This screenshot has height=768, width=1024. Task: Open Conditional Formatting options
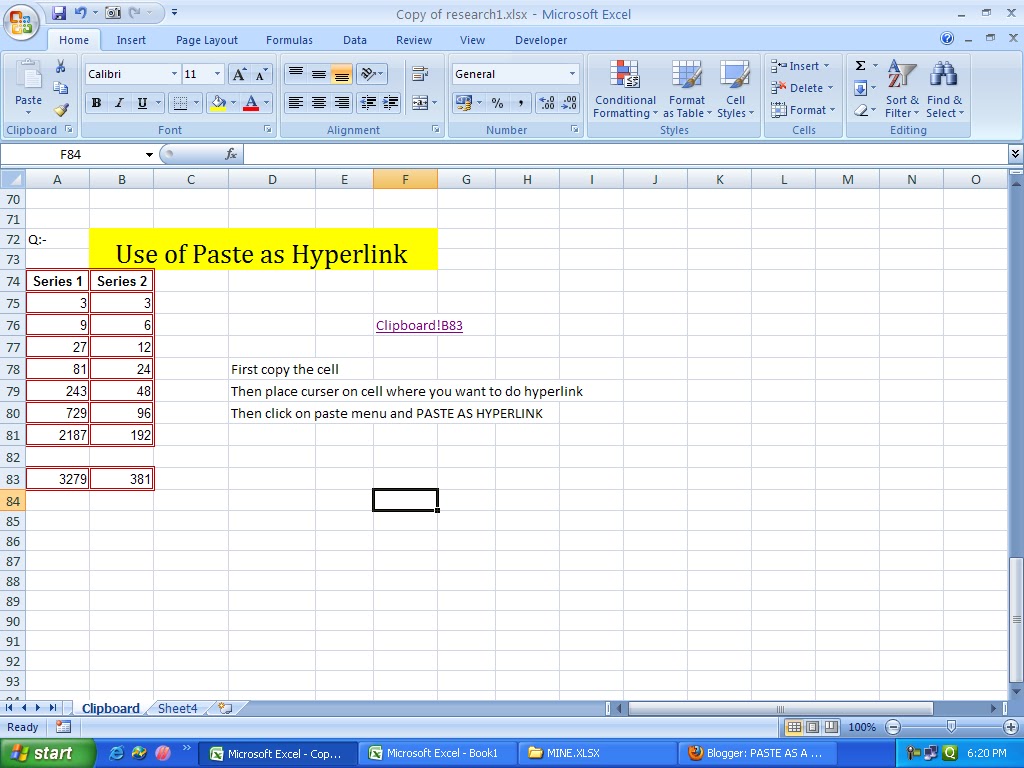pos(625,90)
